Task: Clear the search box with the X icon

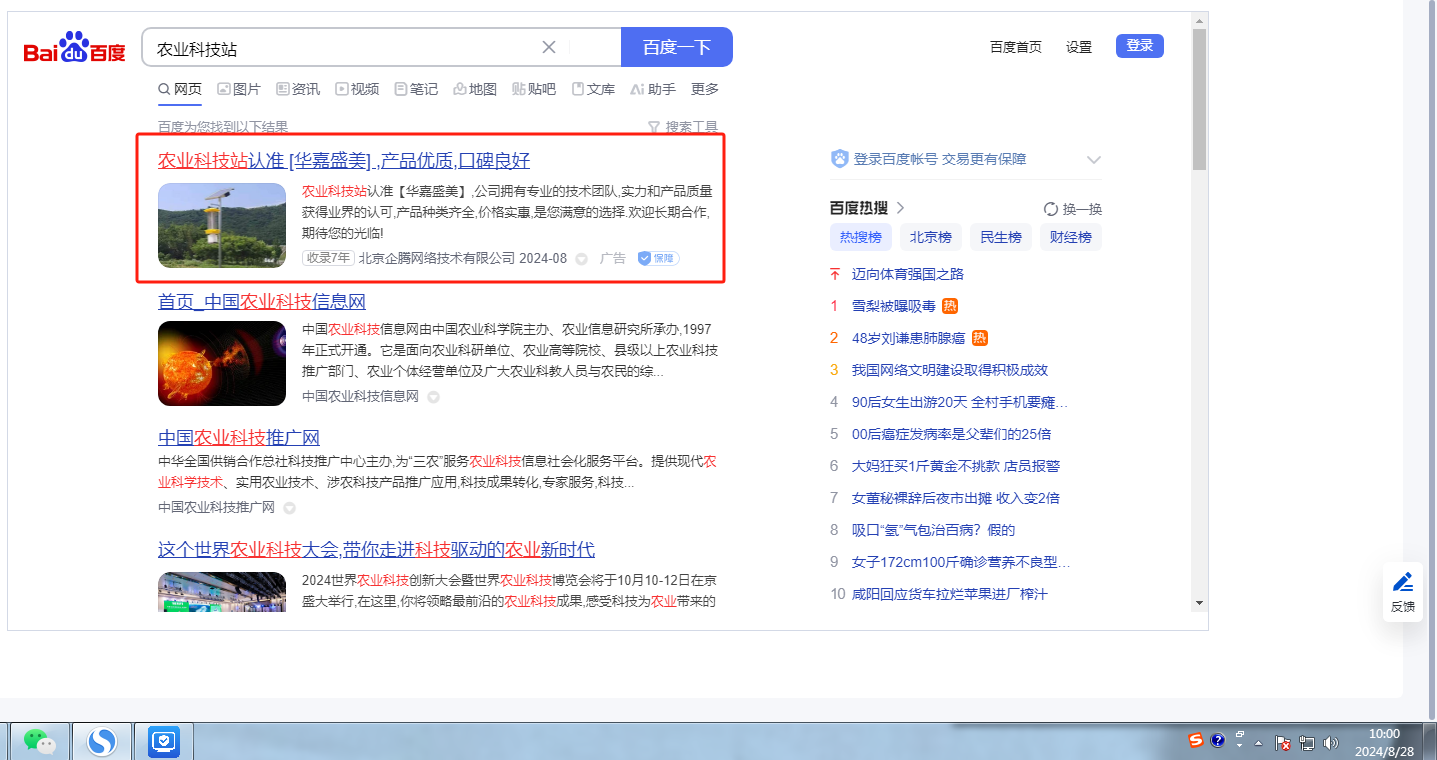Action: tap(549, 47)
